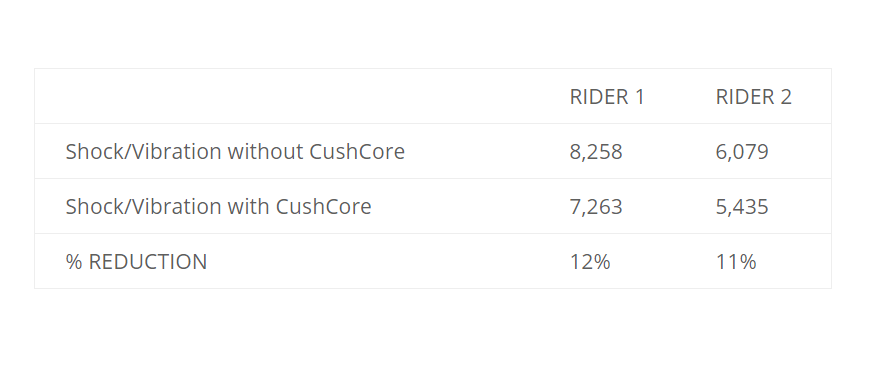This screenshot has height=376, width=877.
Task: Click the word without in the first data row
Action: click(265, 152)
